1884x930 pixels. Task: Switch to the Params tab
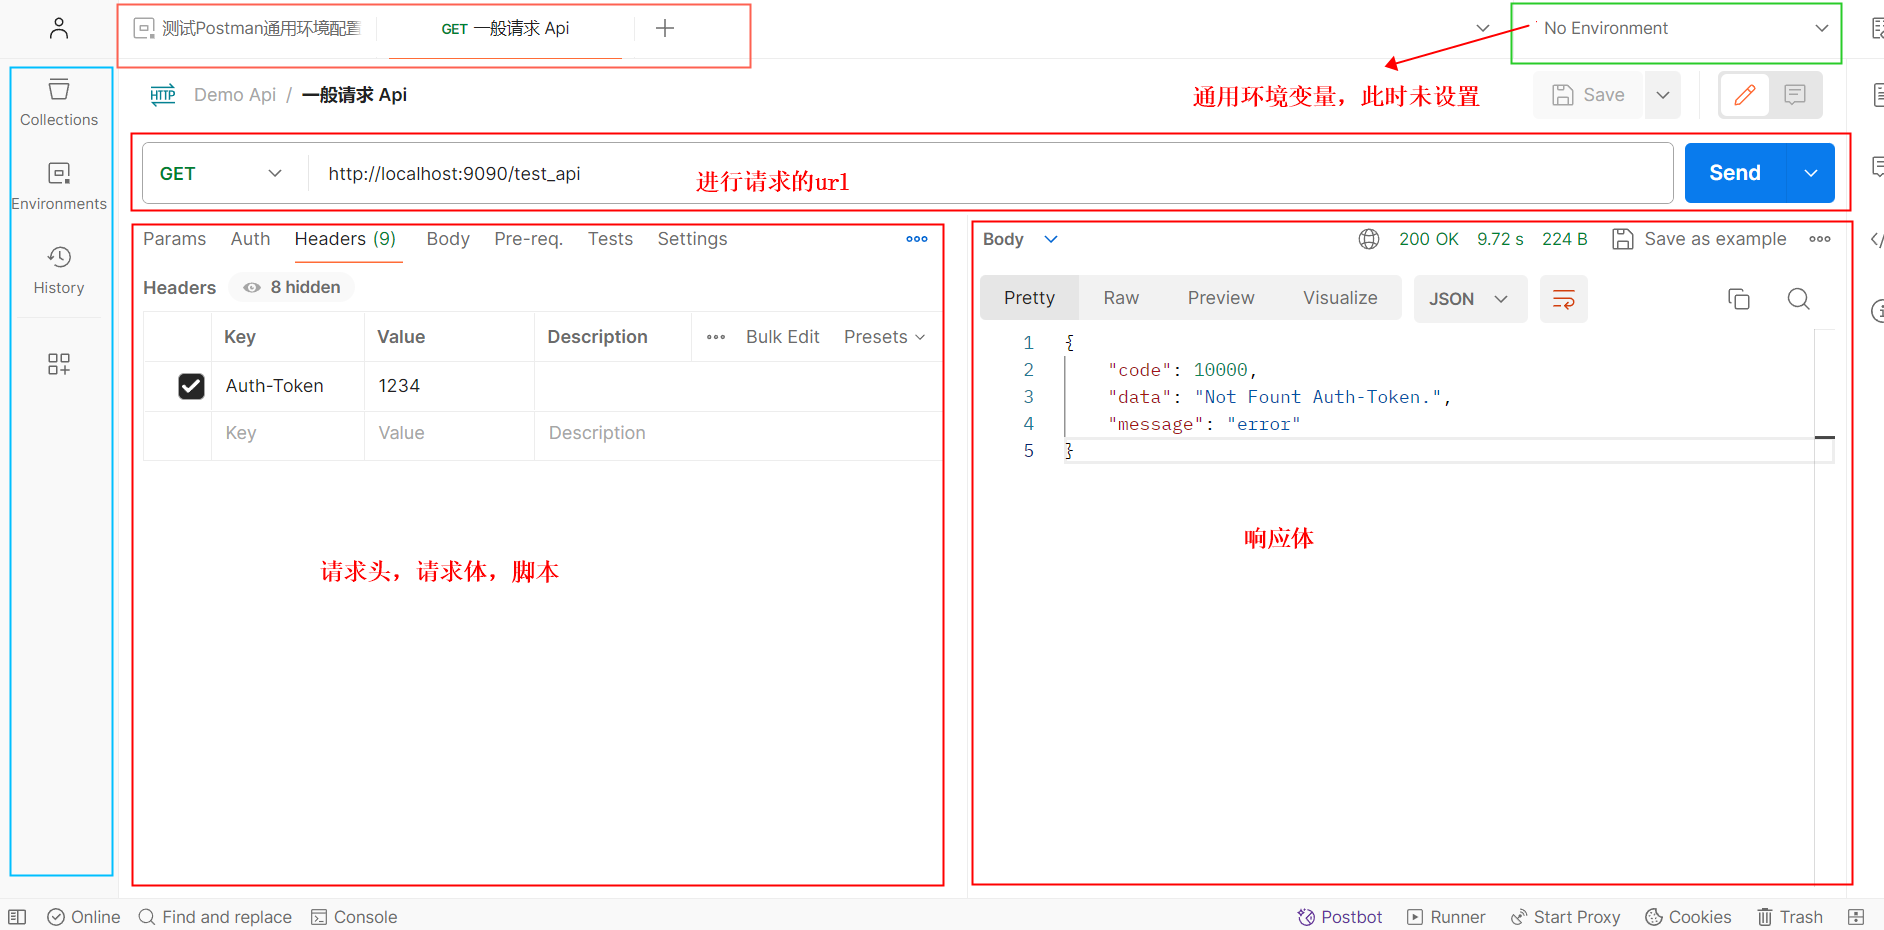pyautogui.click(x=174, y=239)
